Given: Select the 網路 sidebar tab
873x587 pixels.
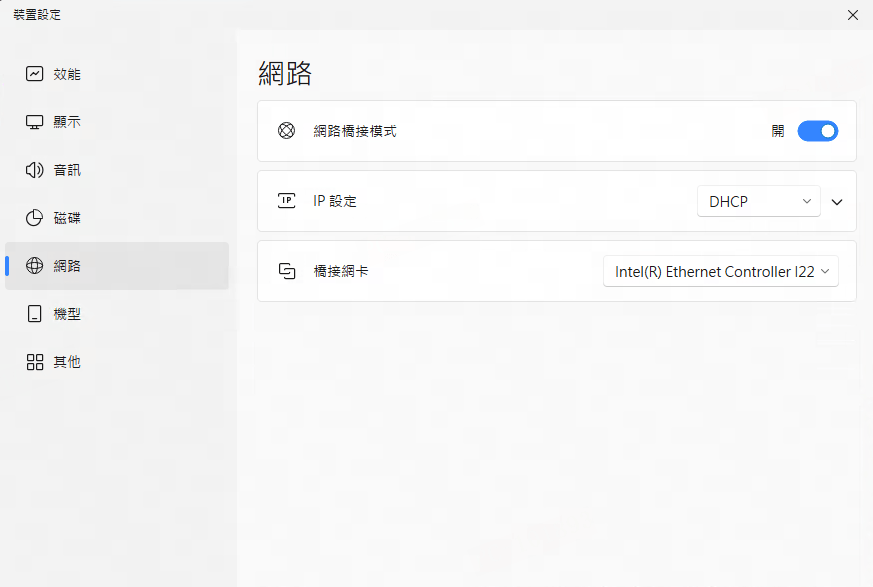Looking at the screenshot, I should 116,266.
